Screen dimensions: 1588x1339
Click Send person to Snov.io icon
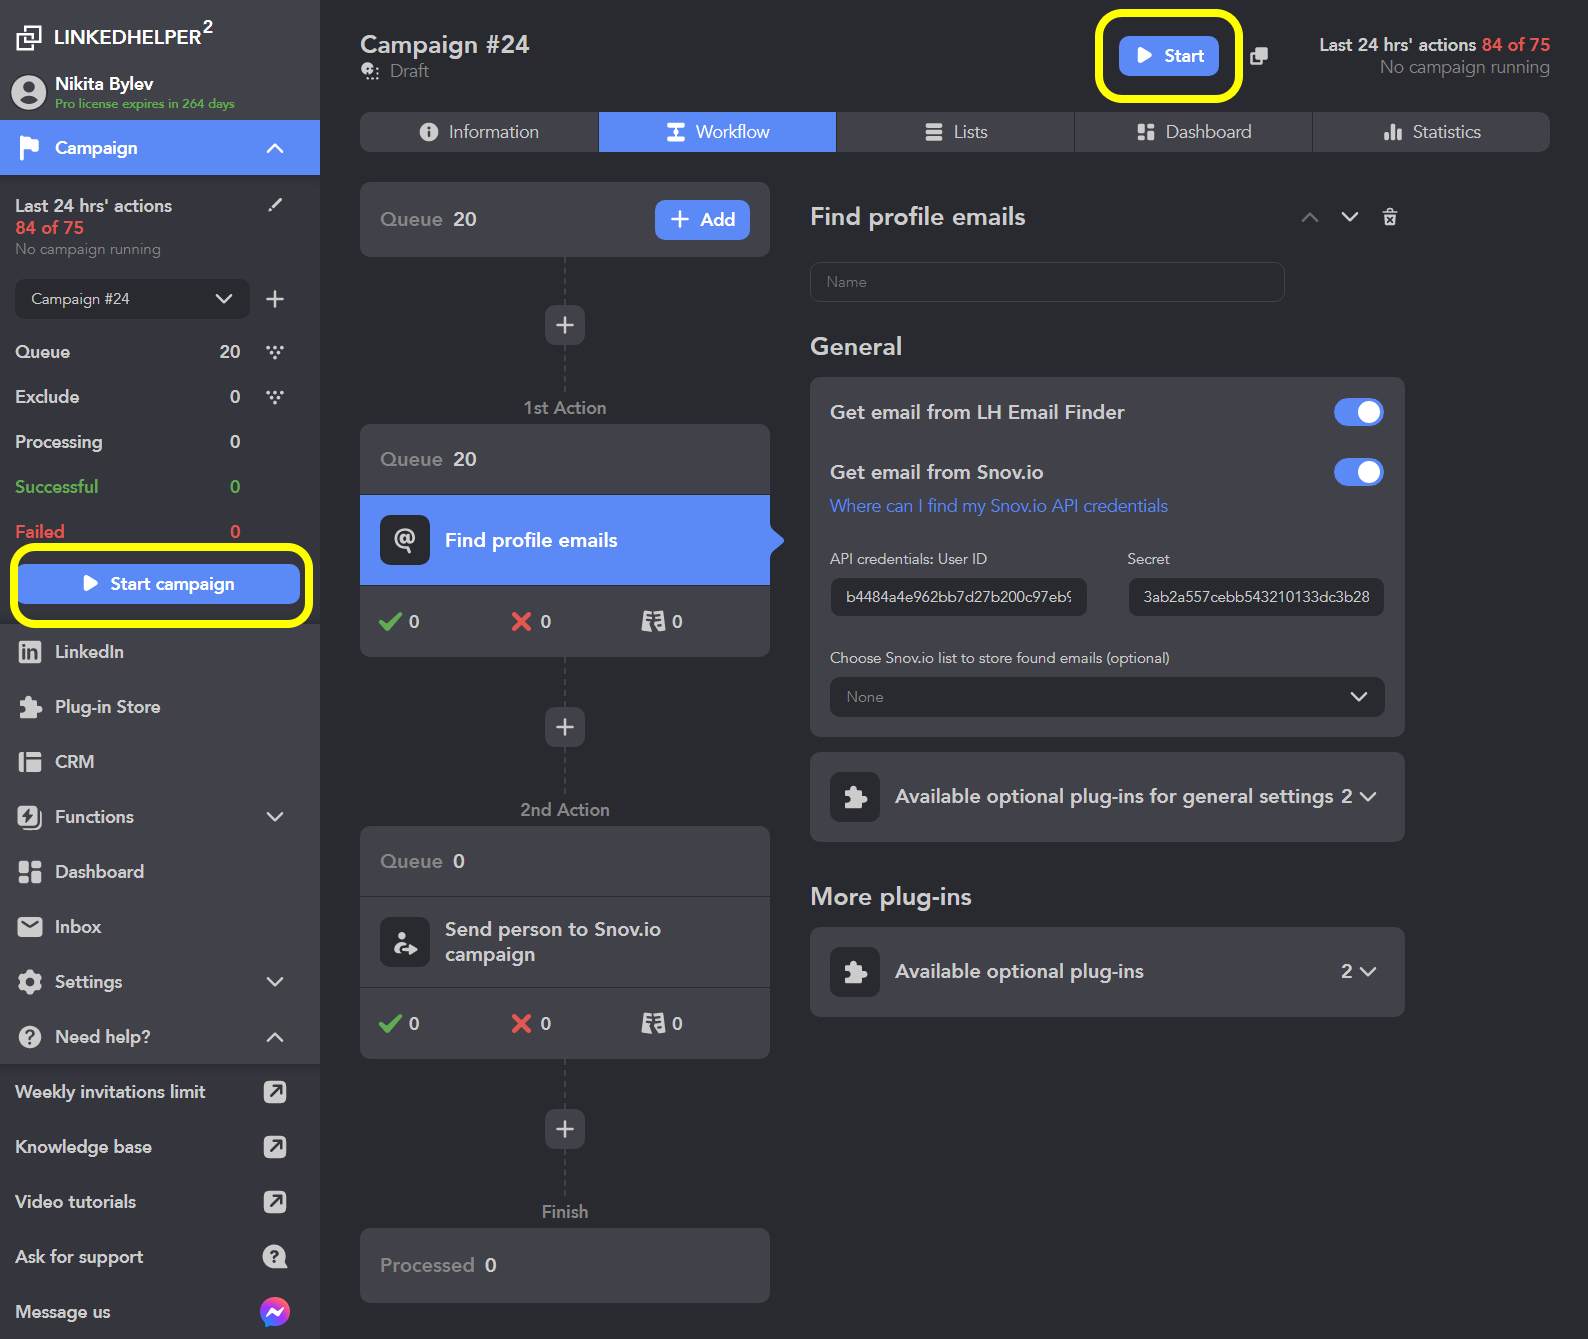click(x=405, y=942)
